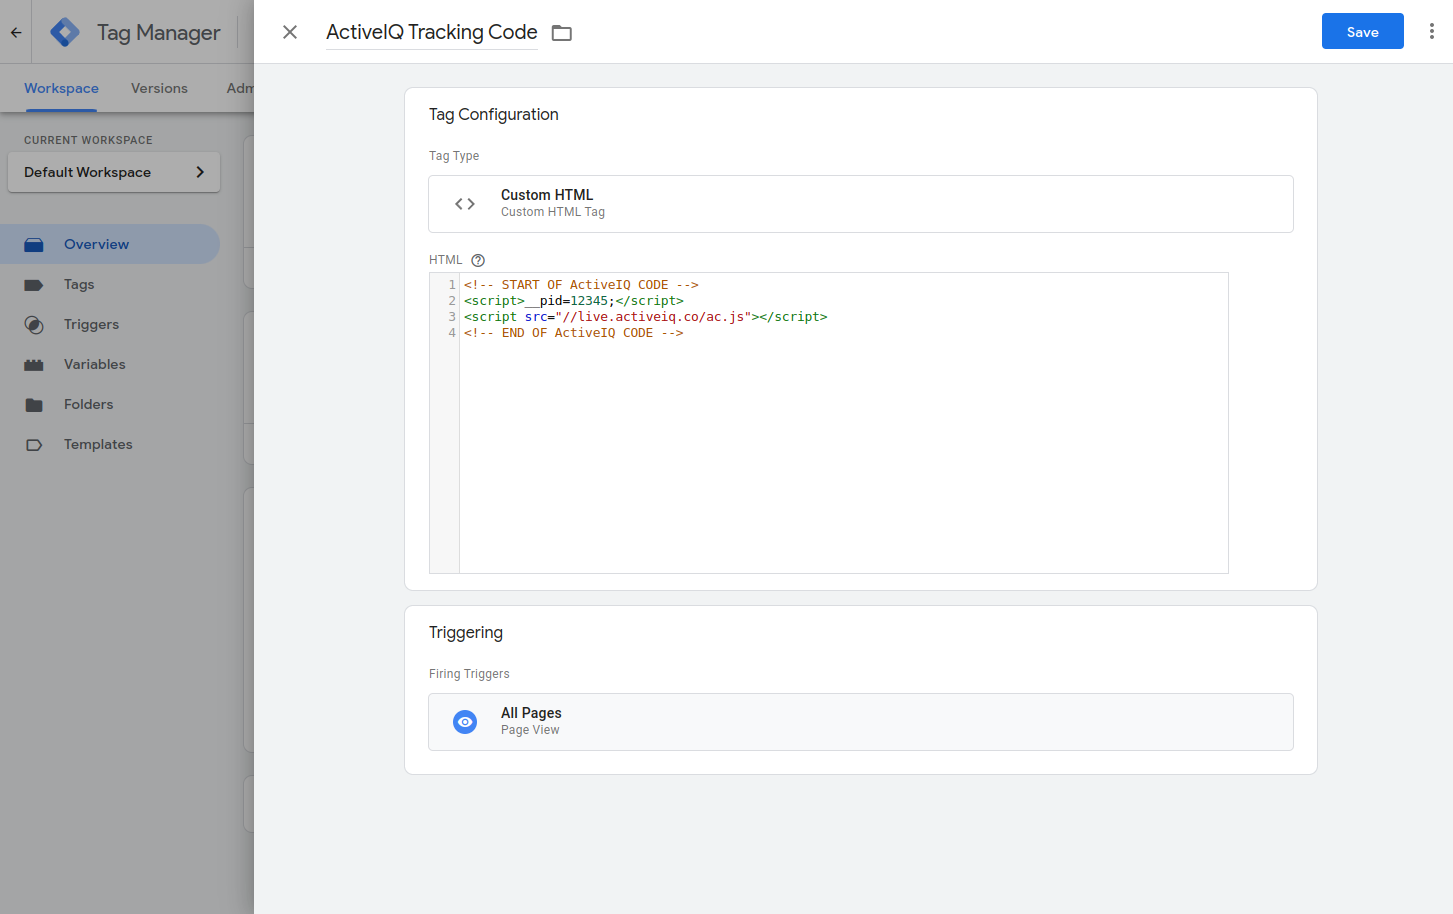This screenshot has width=1453, height=914.
Task: Click the Tag Manager title text
Action: tap(159, 33)
